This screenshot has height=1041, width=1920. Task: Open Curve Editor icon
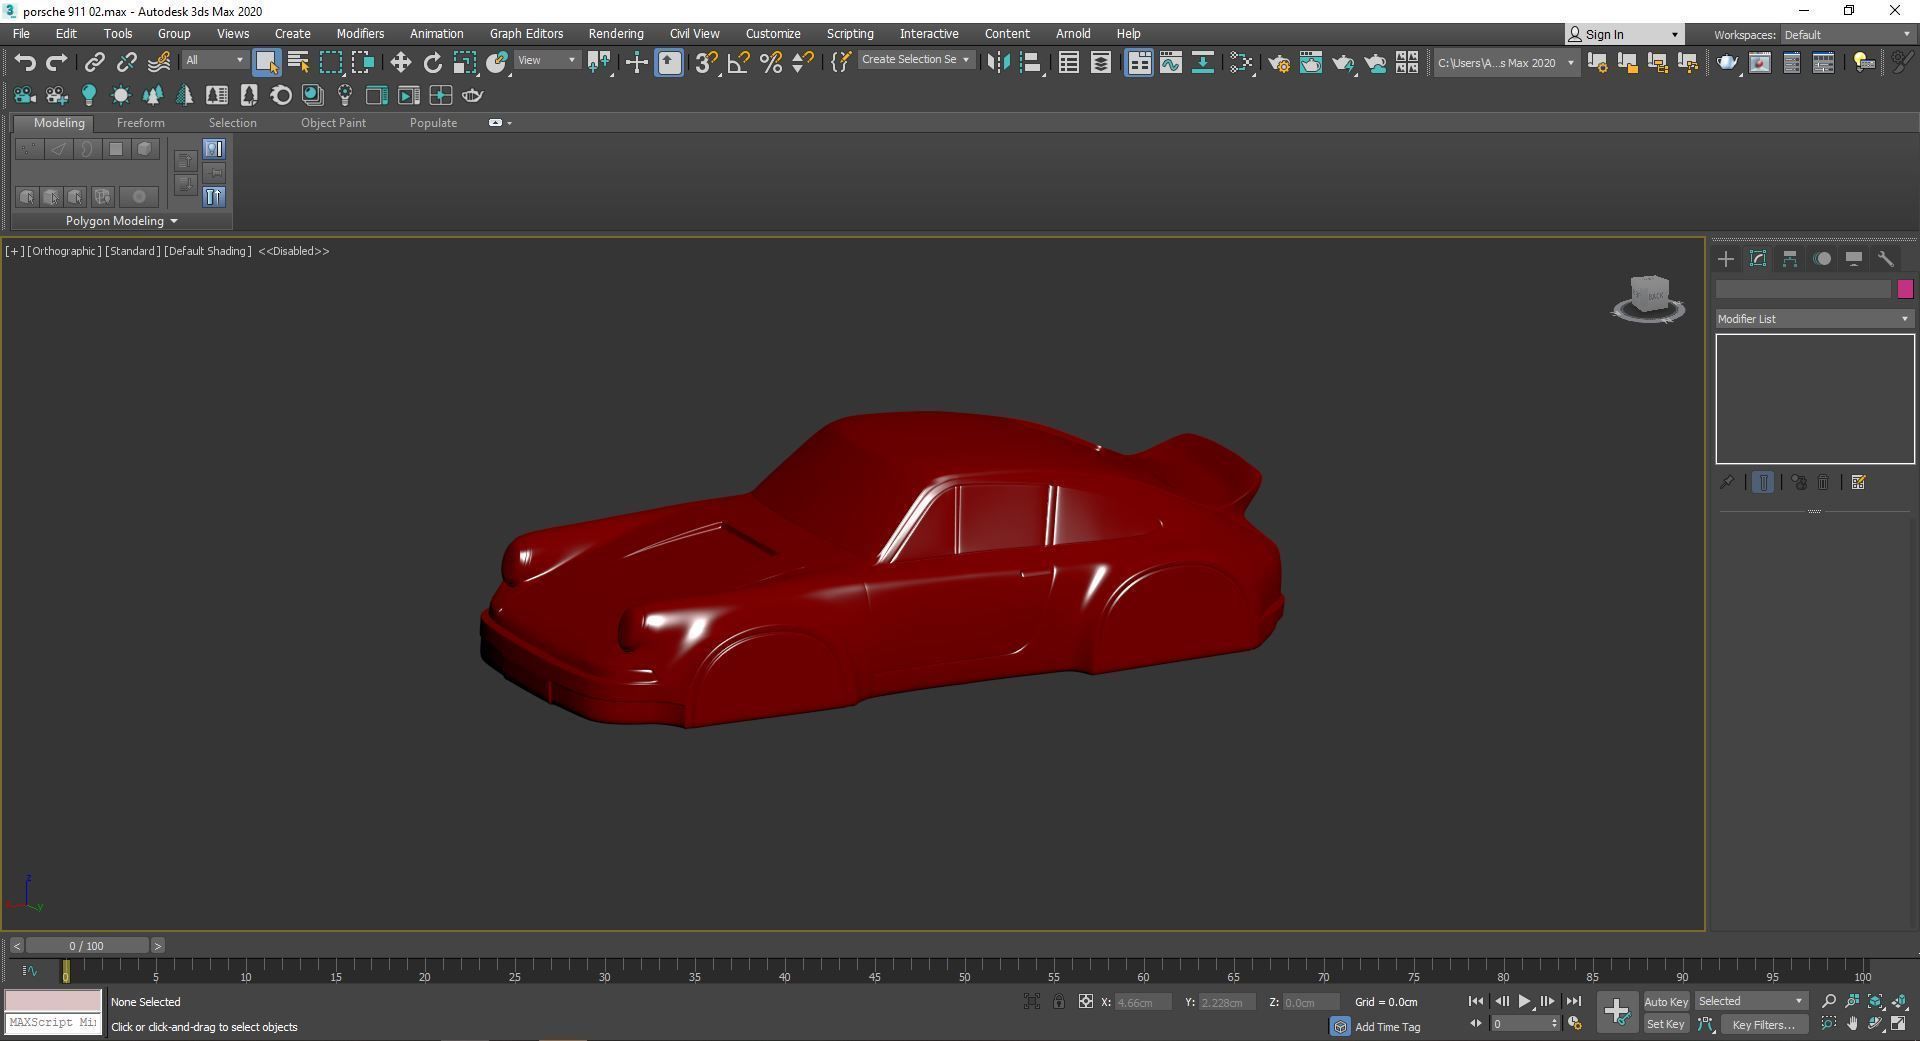[1170, 62]
